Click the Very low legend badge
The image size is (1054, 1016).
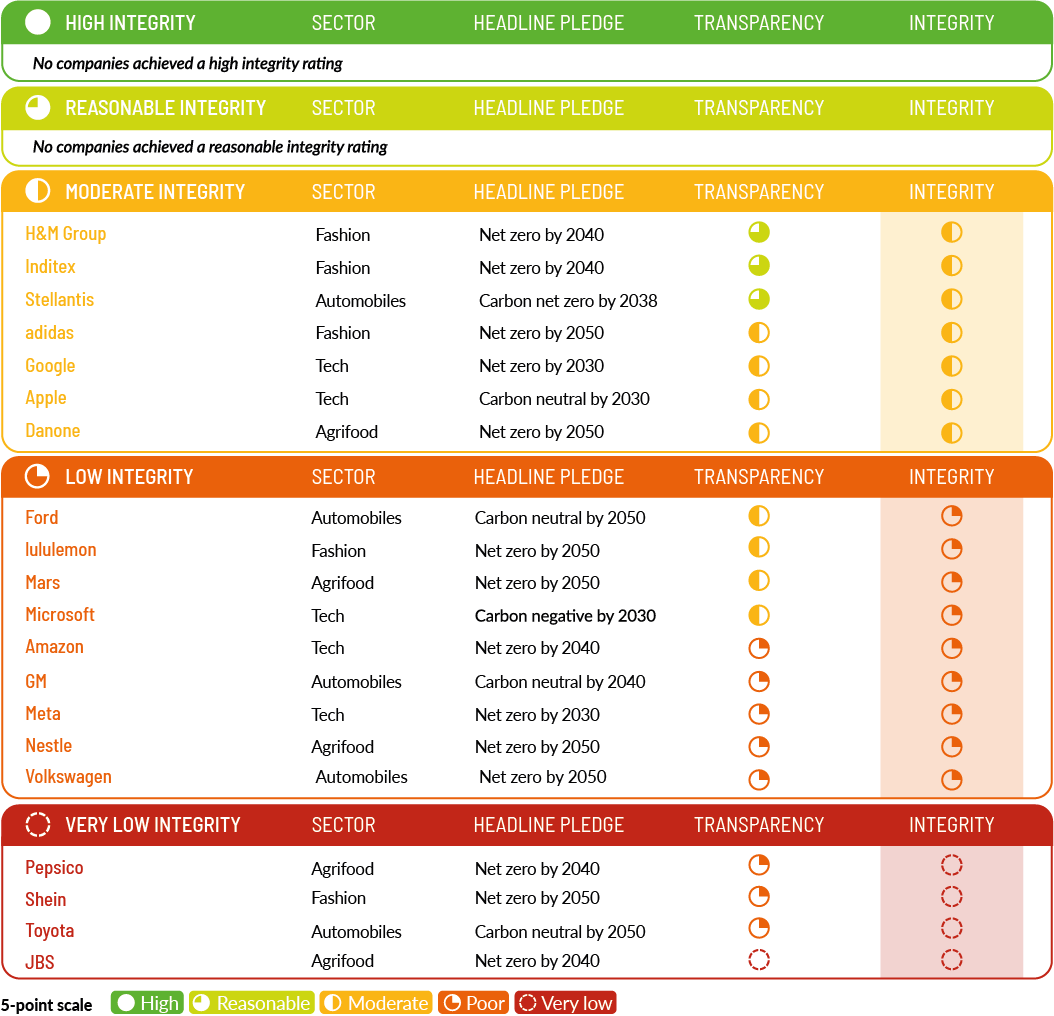point(565,1003)
